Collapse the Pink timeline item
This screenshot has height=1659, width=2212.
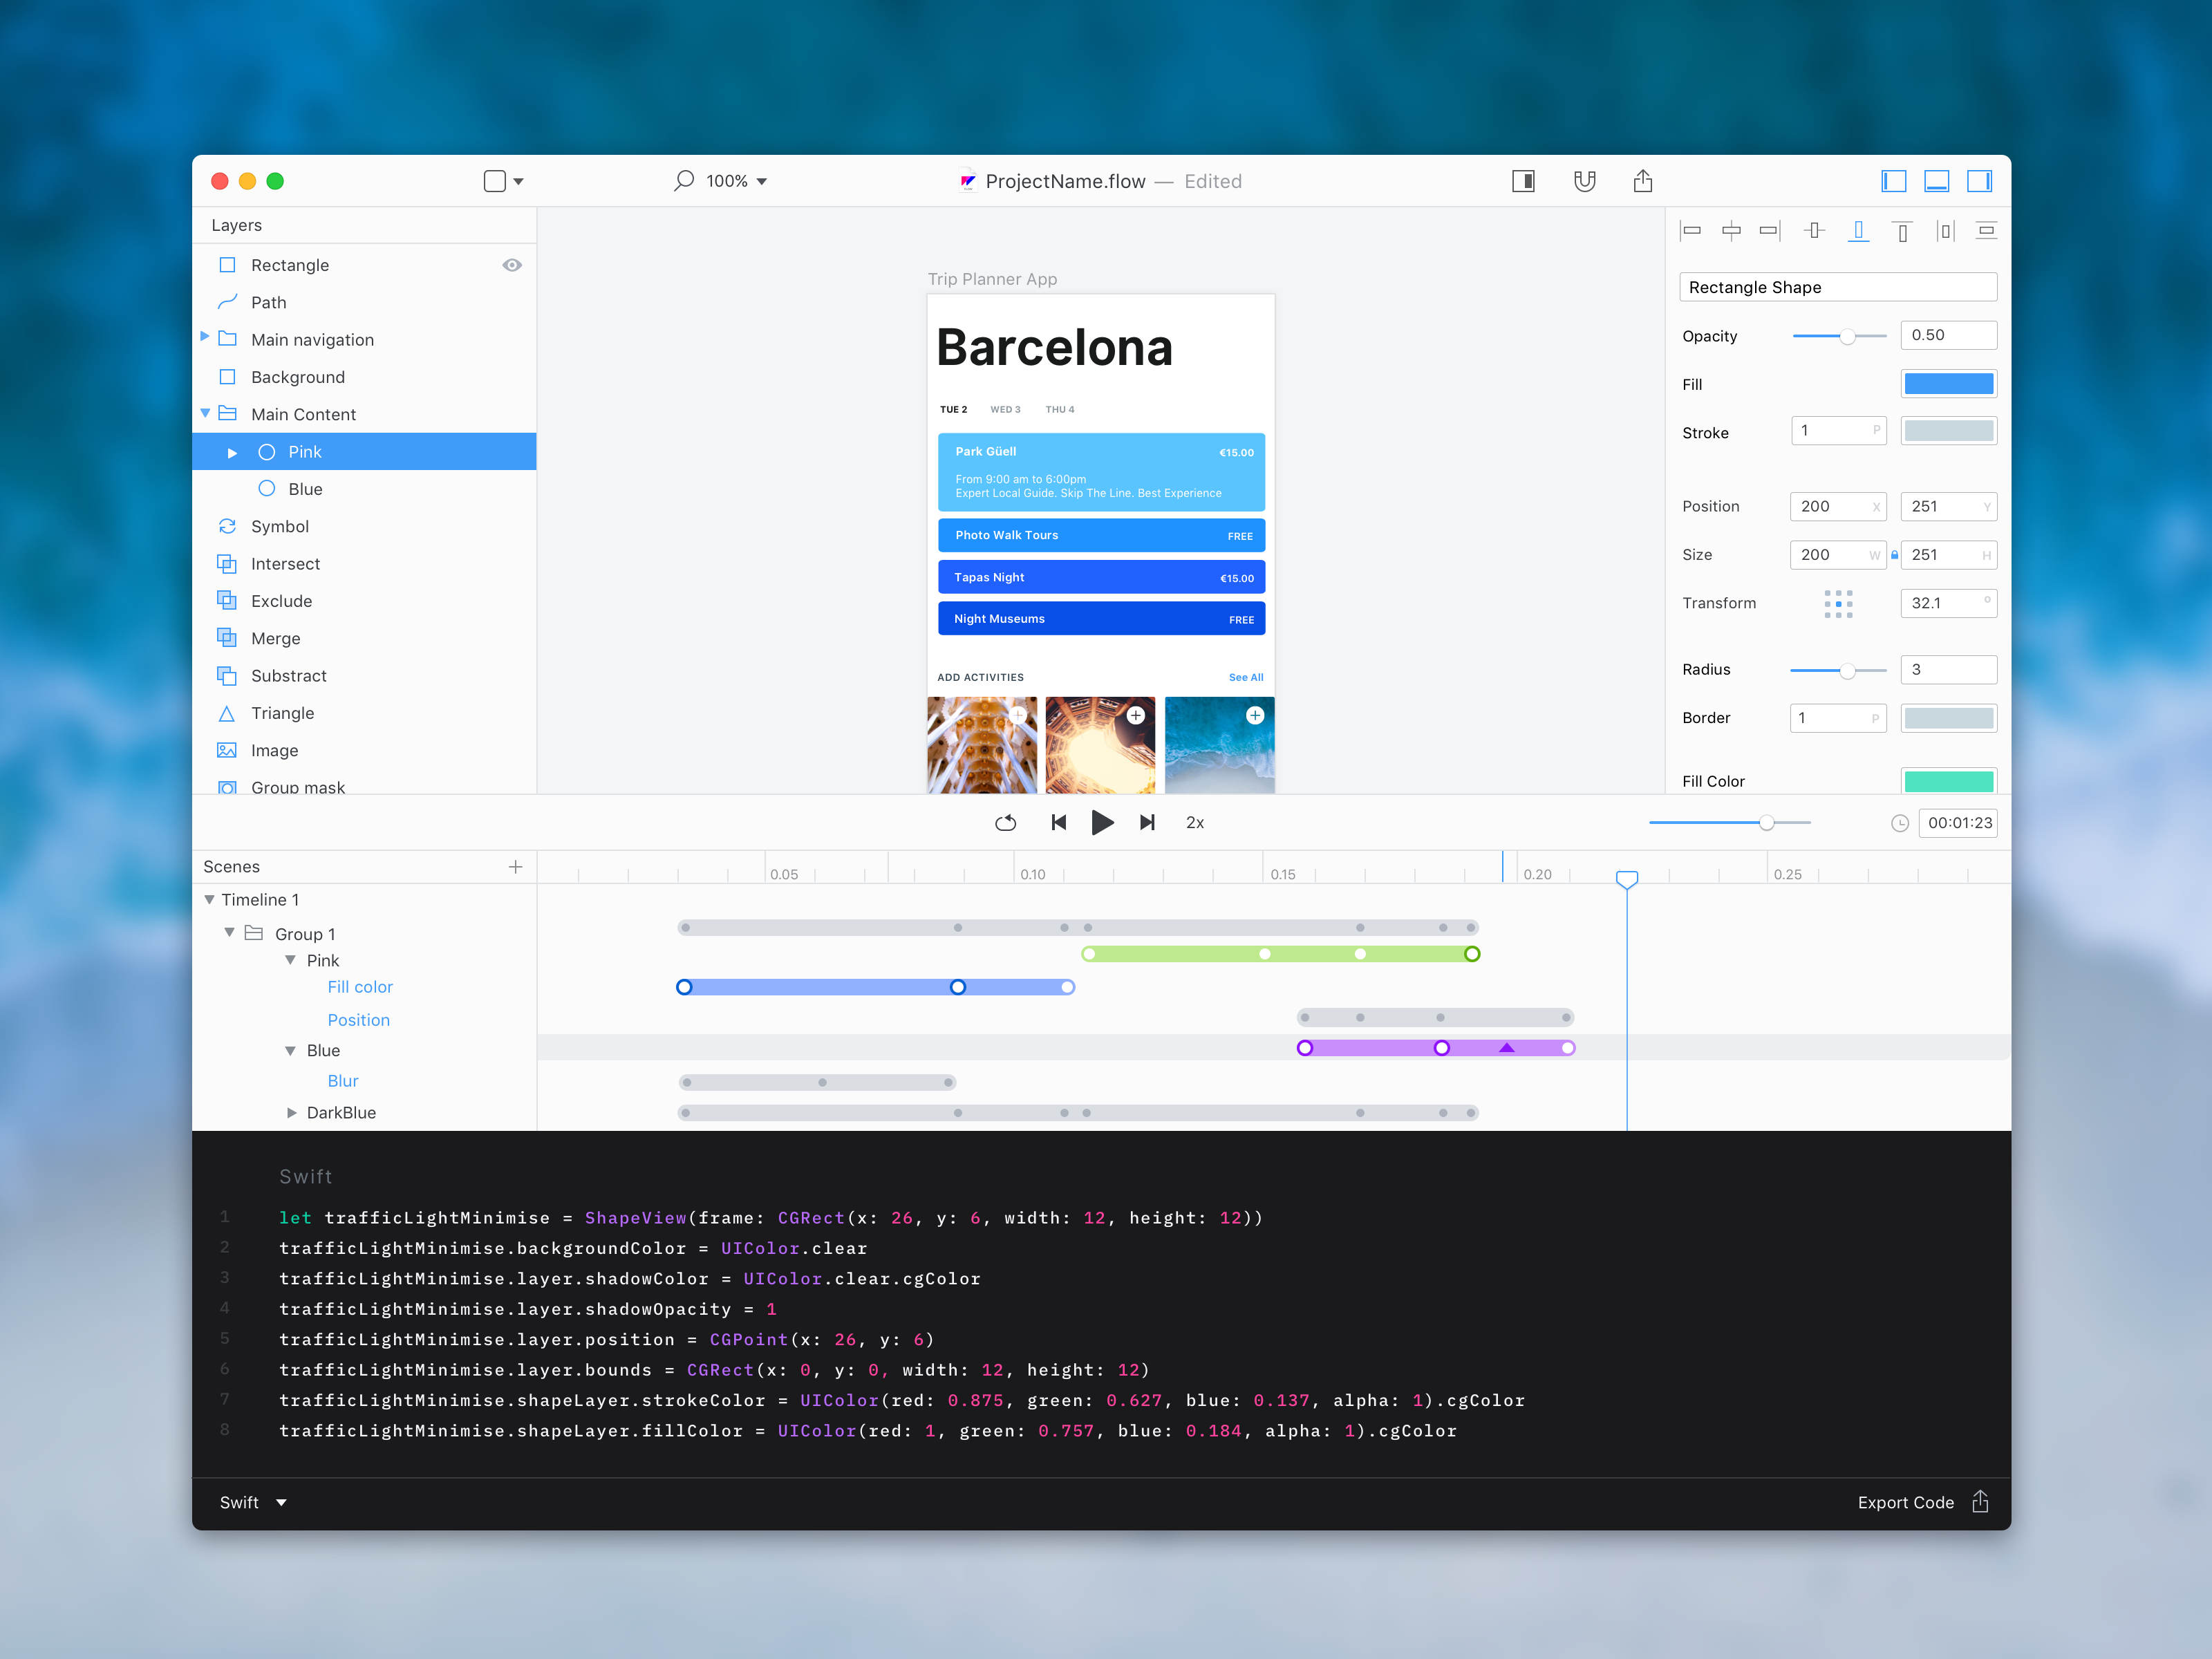click(290, 960)
